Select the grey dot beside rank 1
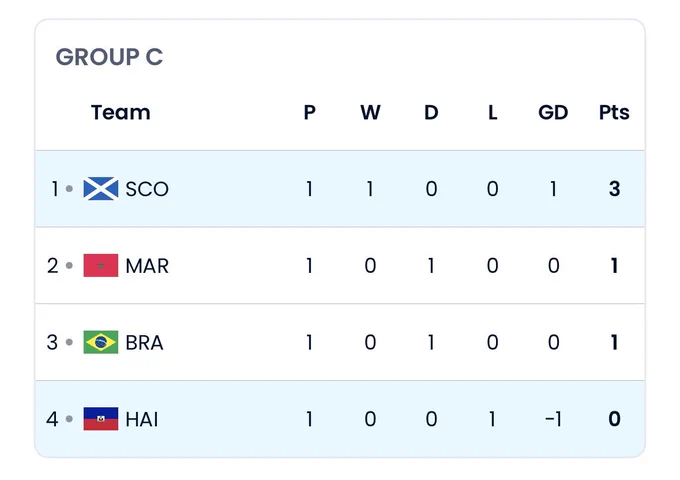680x480 pixels. tap(69, 189)
